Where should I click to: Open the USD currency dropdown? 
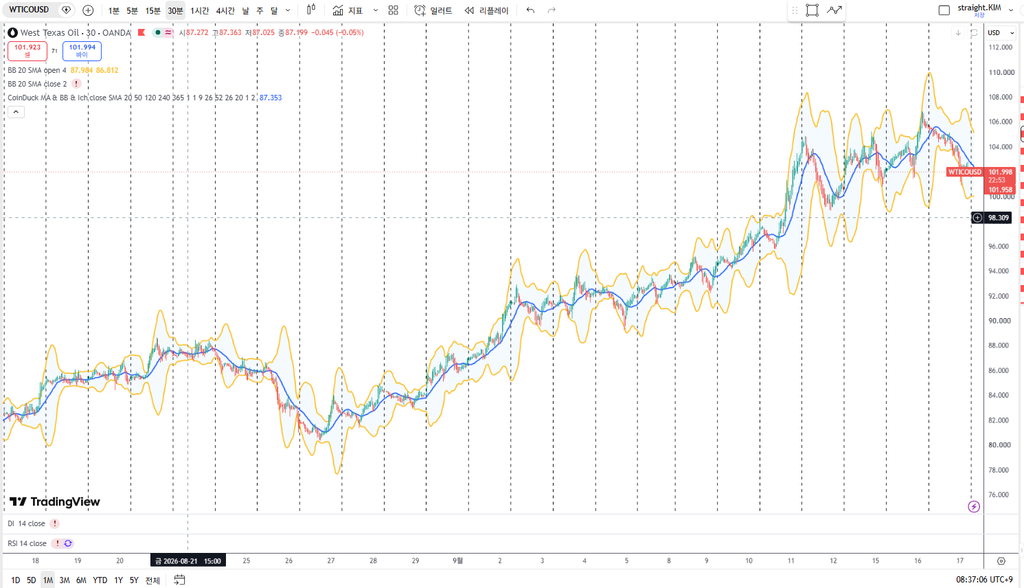pos(1000,33)
